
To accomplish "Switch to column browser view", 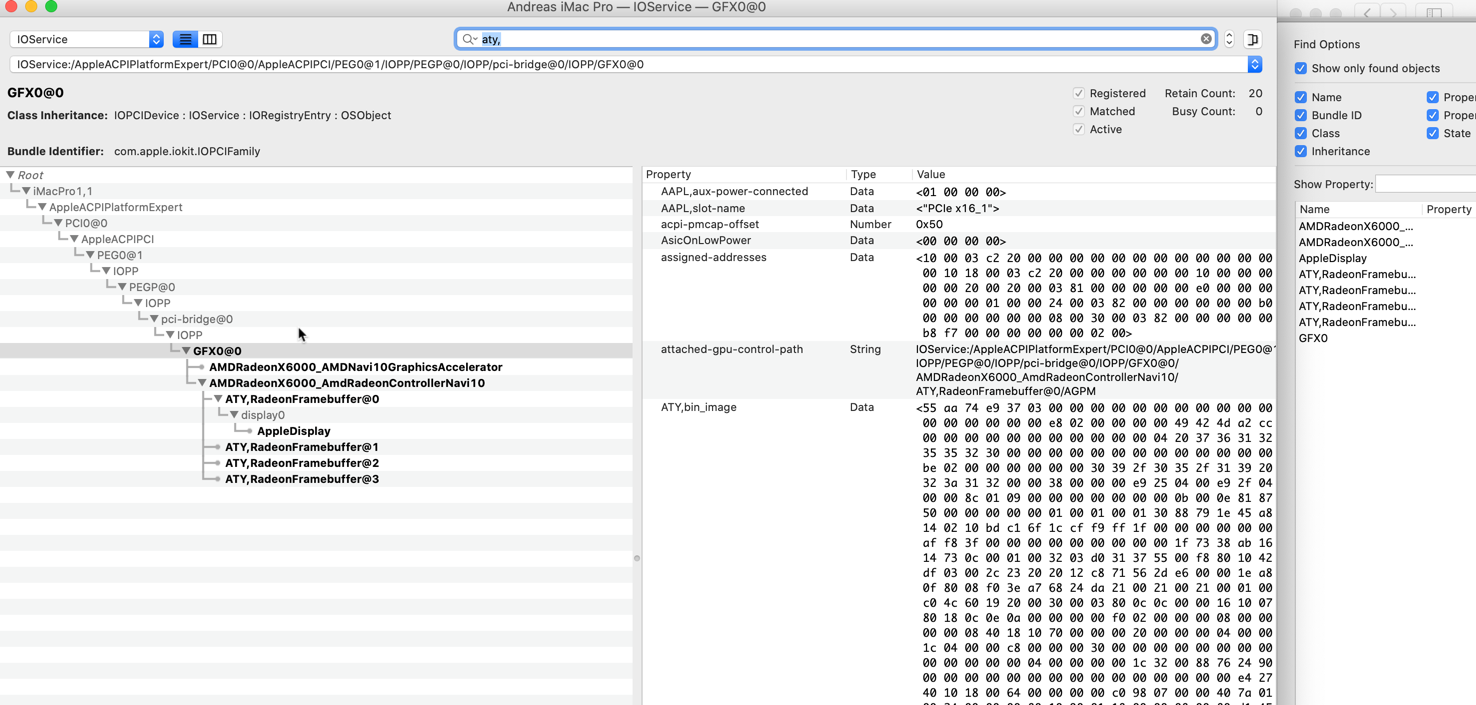I will coord(210,39).
